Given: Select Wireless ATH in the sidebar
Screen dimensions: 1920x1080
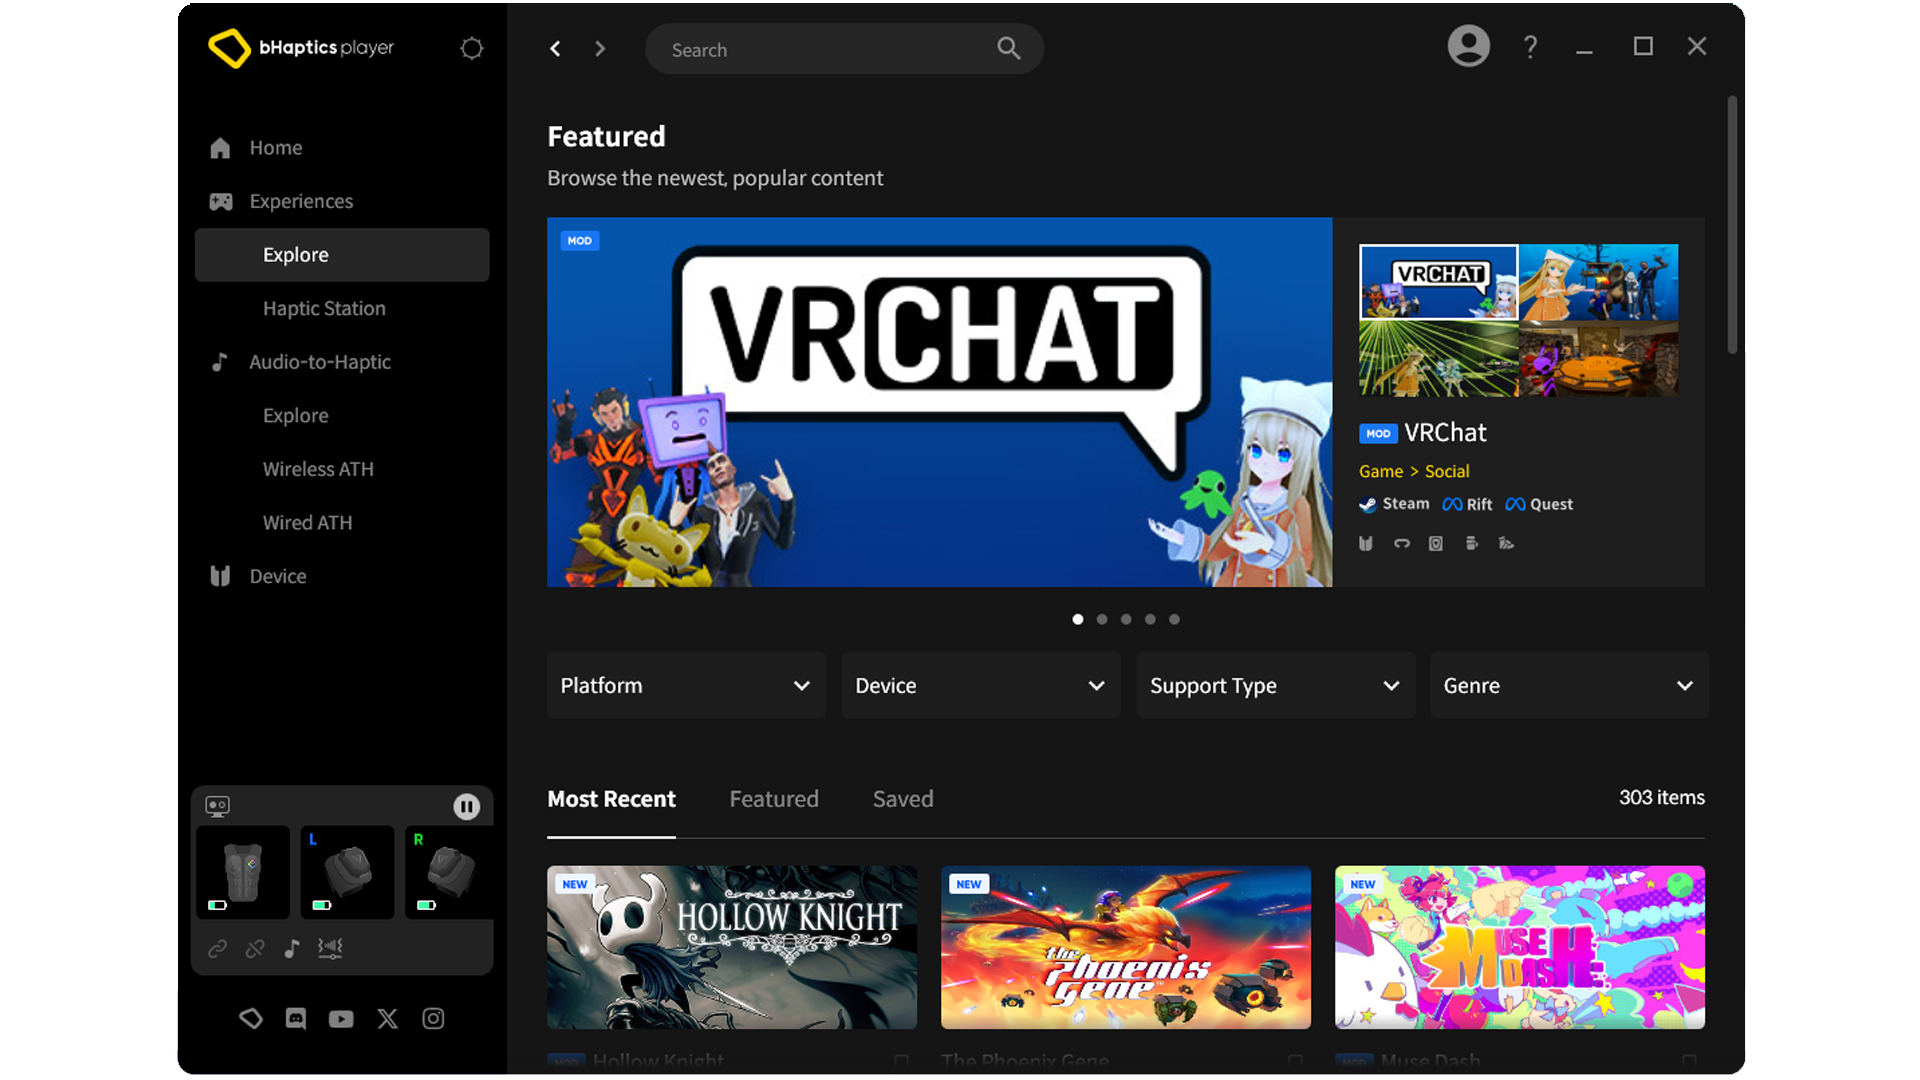Looking at the screenshot, I should [318, 469].
